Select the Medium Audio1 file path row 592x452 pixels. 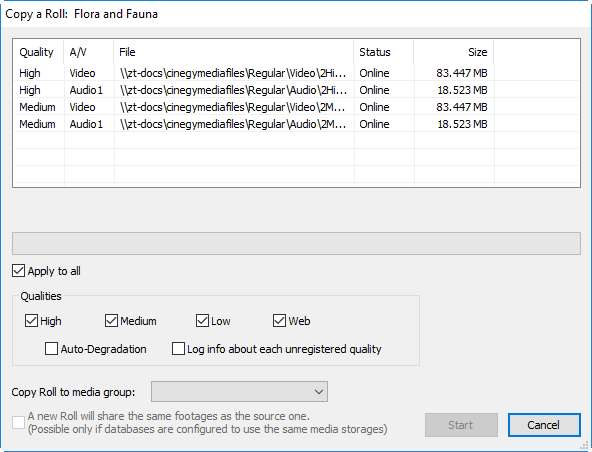233,124
